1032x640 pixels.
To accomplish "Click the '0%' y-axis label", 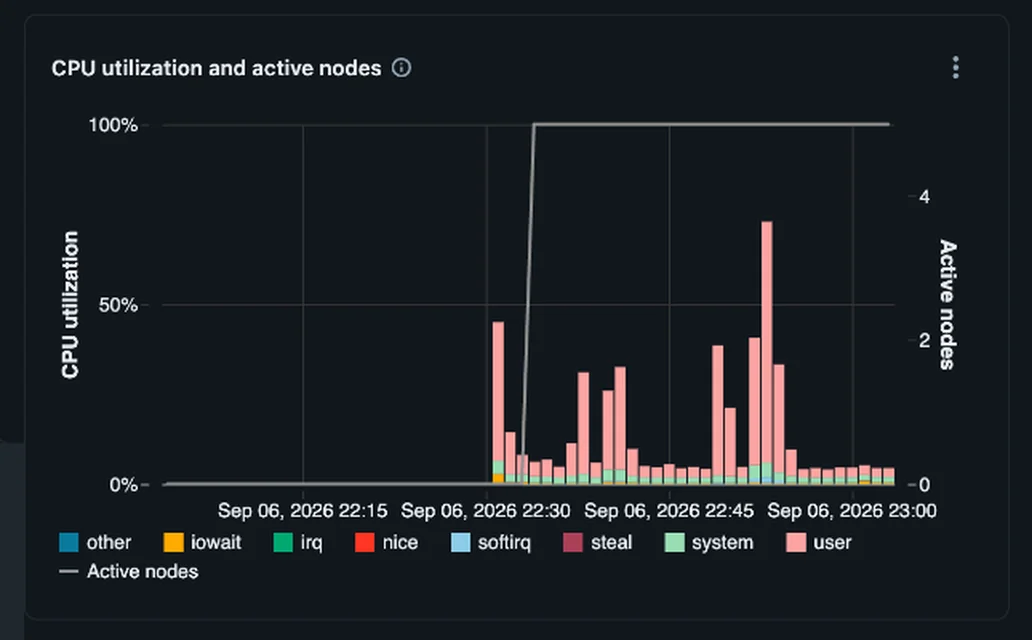I will (124, 485).
